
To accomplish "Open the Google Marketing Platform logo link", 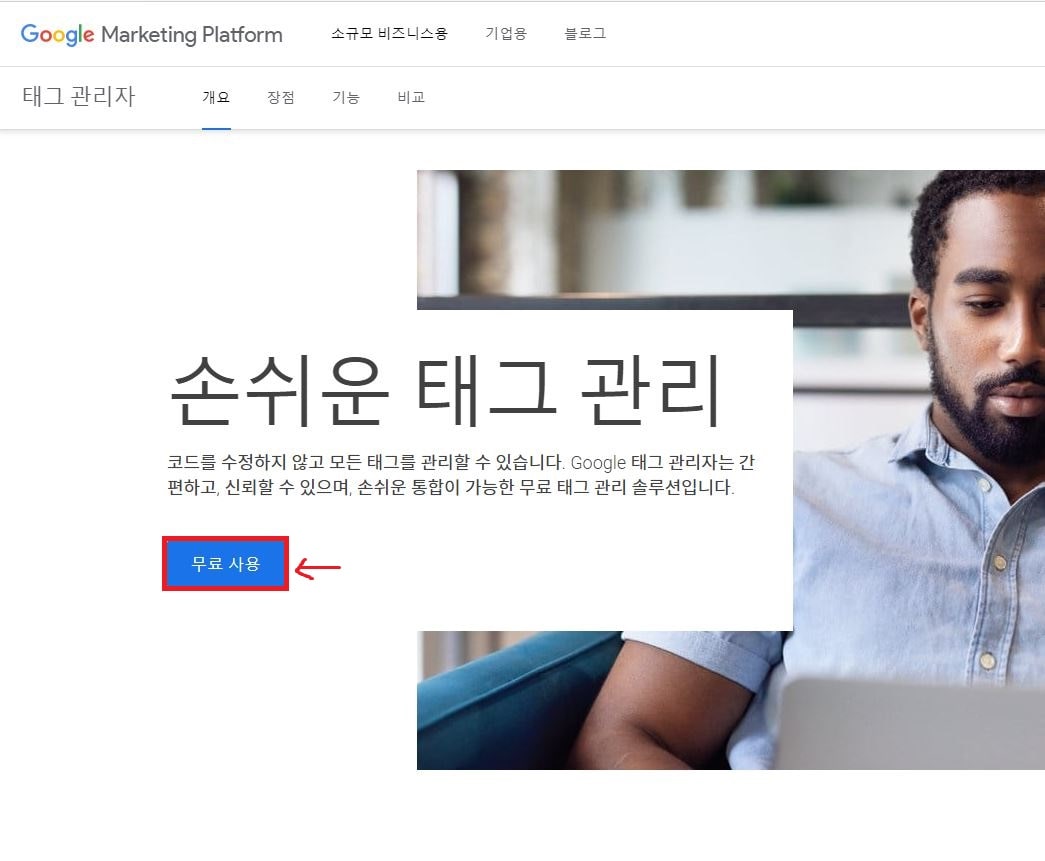I will pyautogui.click(x=151, y=34).
